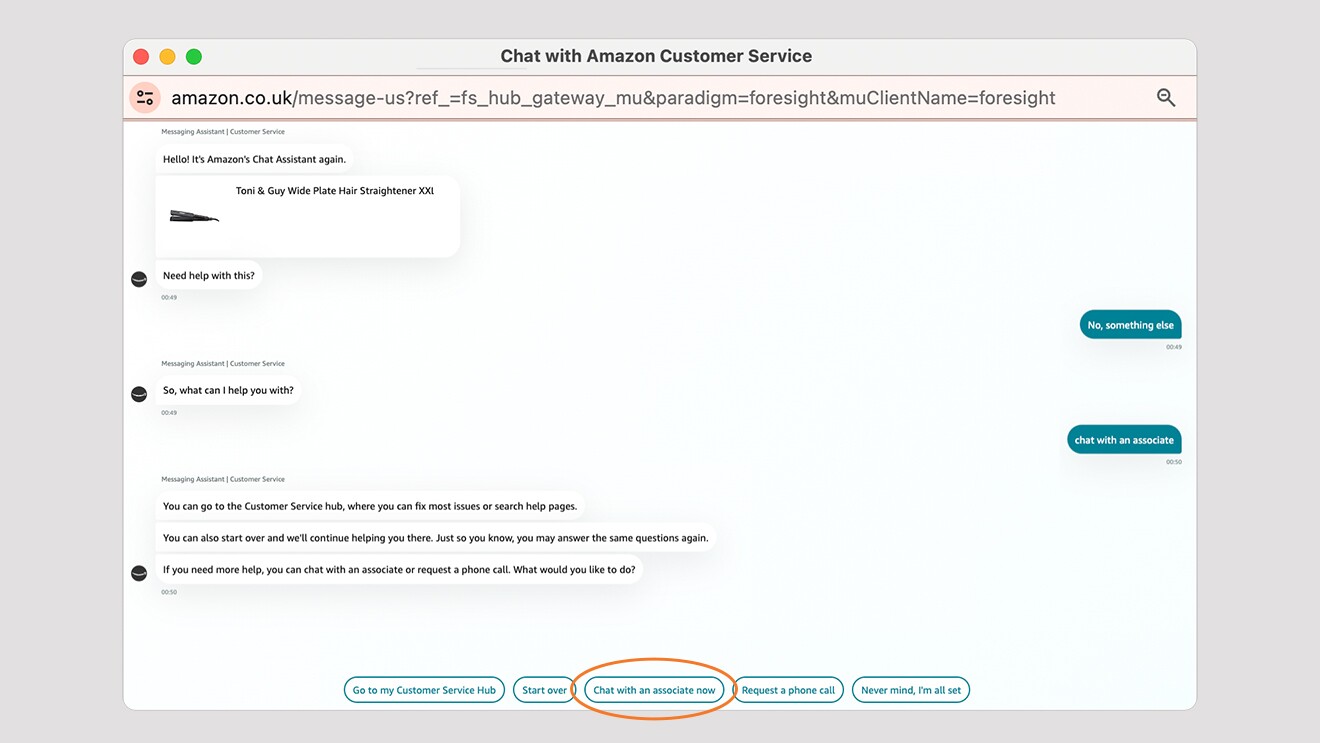The height and width of the screenshot is (743, 1320).
Task: Click assistant avatar beside "Need help with this?"
Action: point(139,279)
